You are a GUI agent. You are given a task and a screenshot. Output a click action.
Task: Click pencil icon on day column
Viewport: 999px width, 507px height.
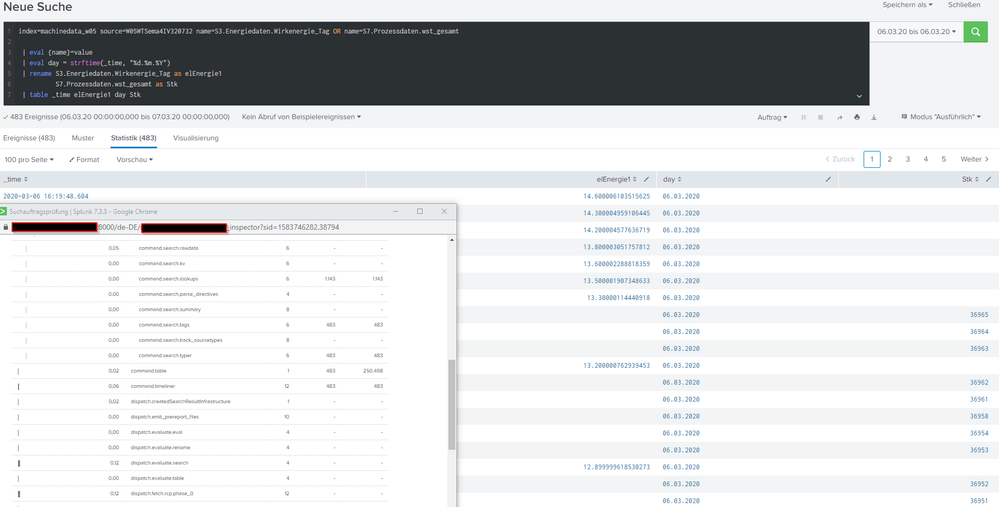click(x=828, y=179)
